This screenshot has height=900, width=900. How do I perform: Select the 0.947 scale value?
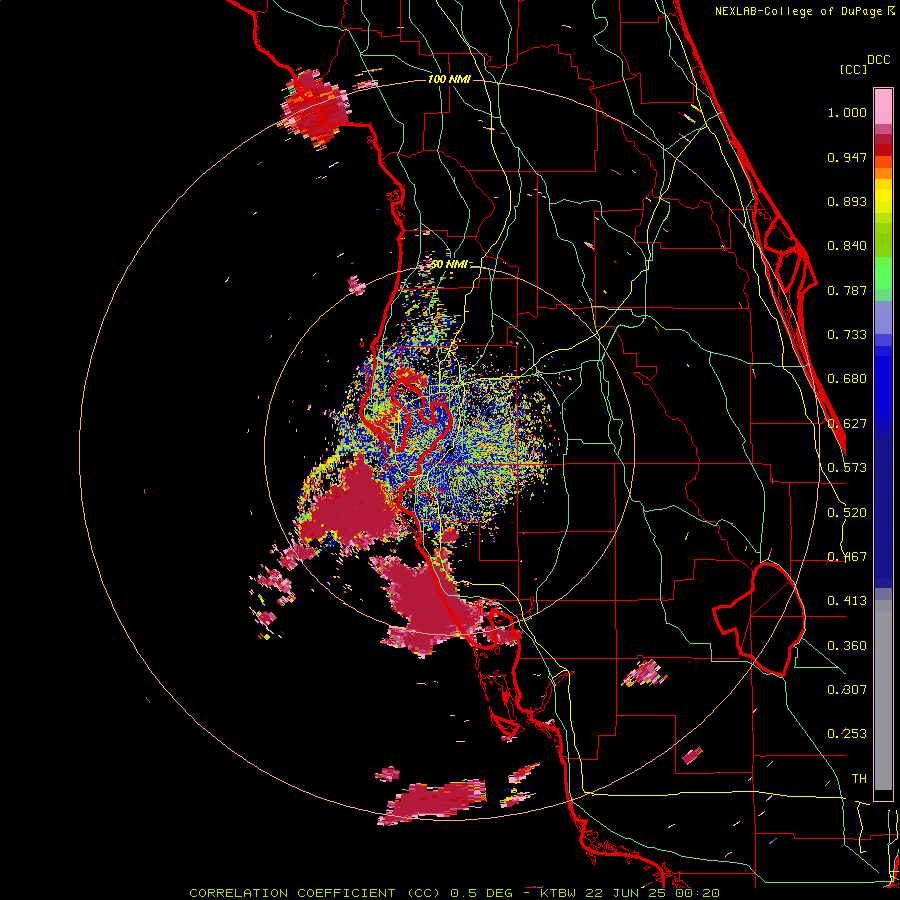click(847, 157)
